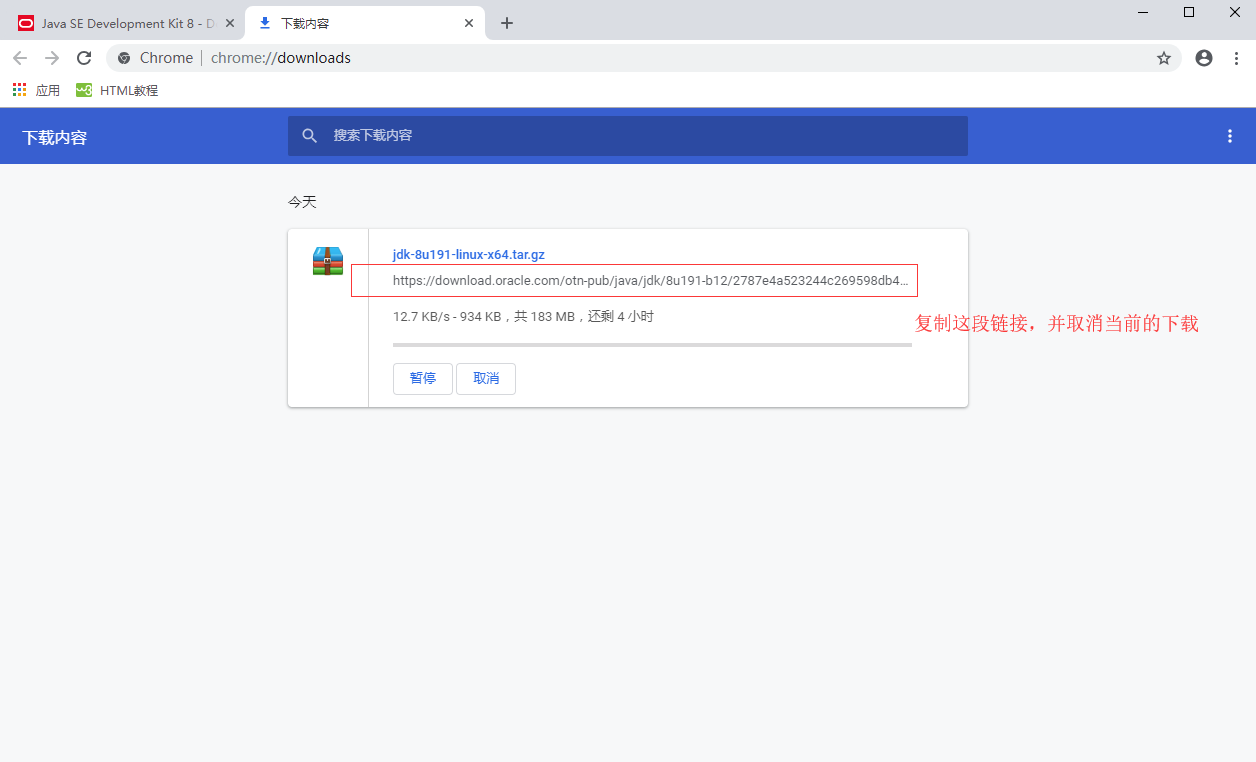Close the Chrome window
Image resolution: width=1256 pixels, height=762 pixels.
tap(1234, 12)
